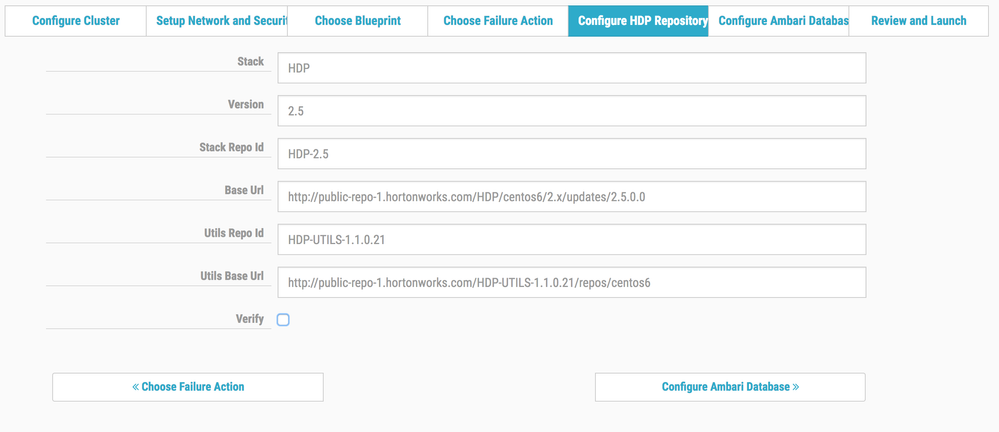Select the Choose Failure Action tab
999x432 pixels.
click(x=498, y=21)
